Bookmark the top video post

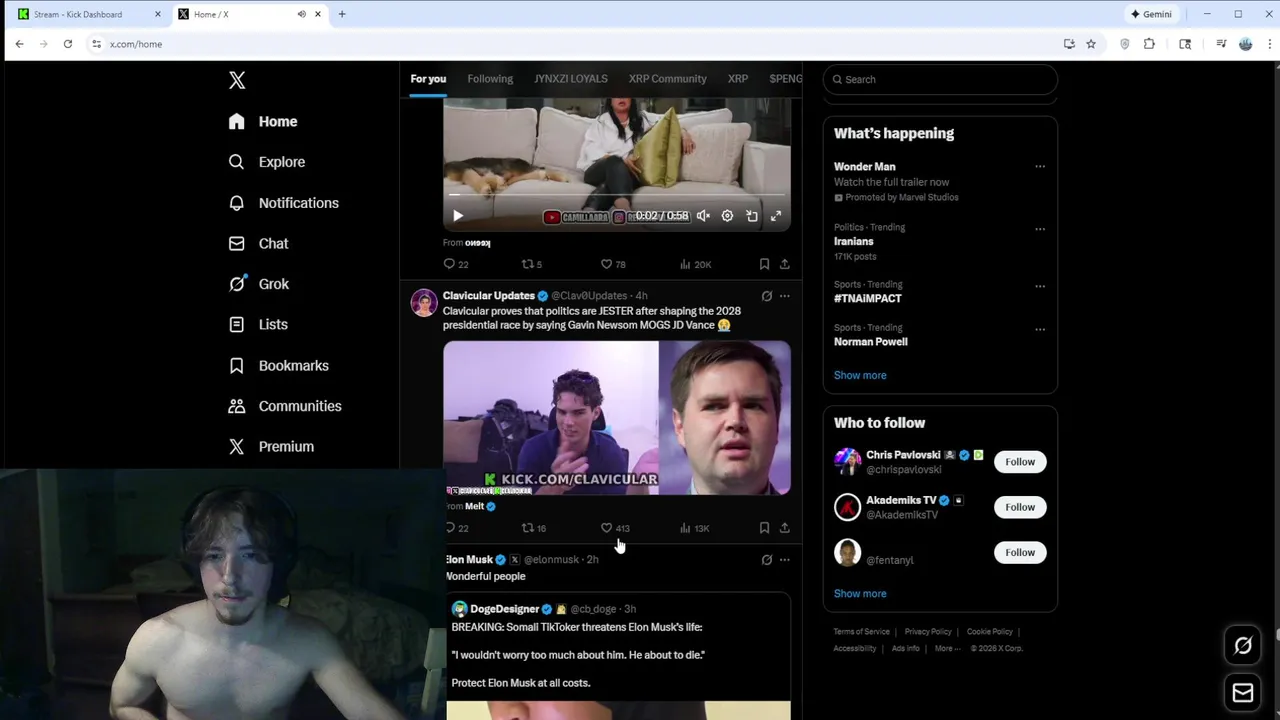764,264
